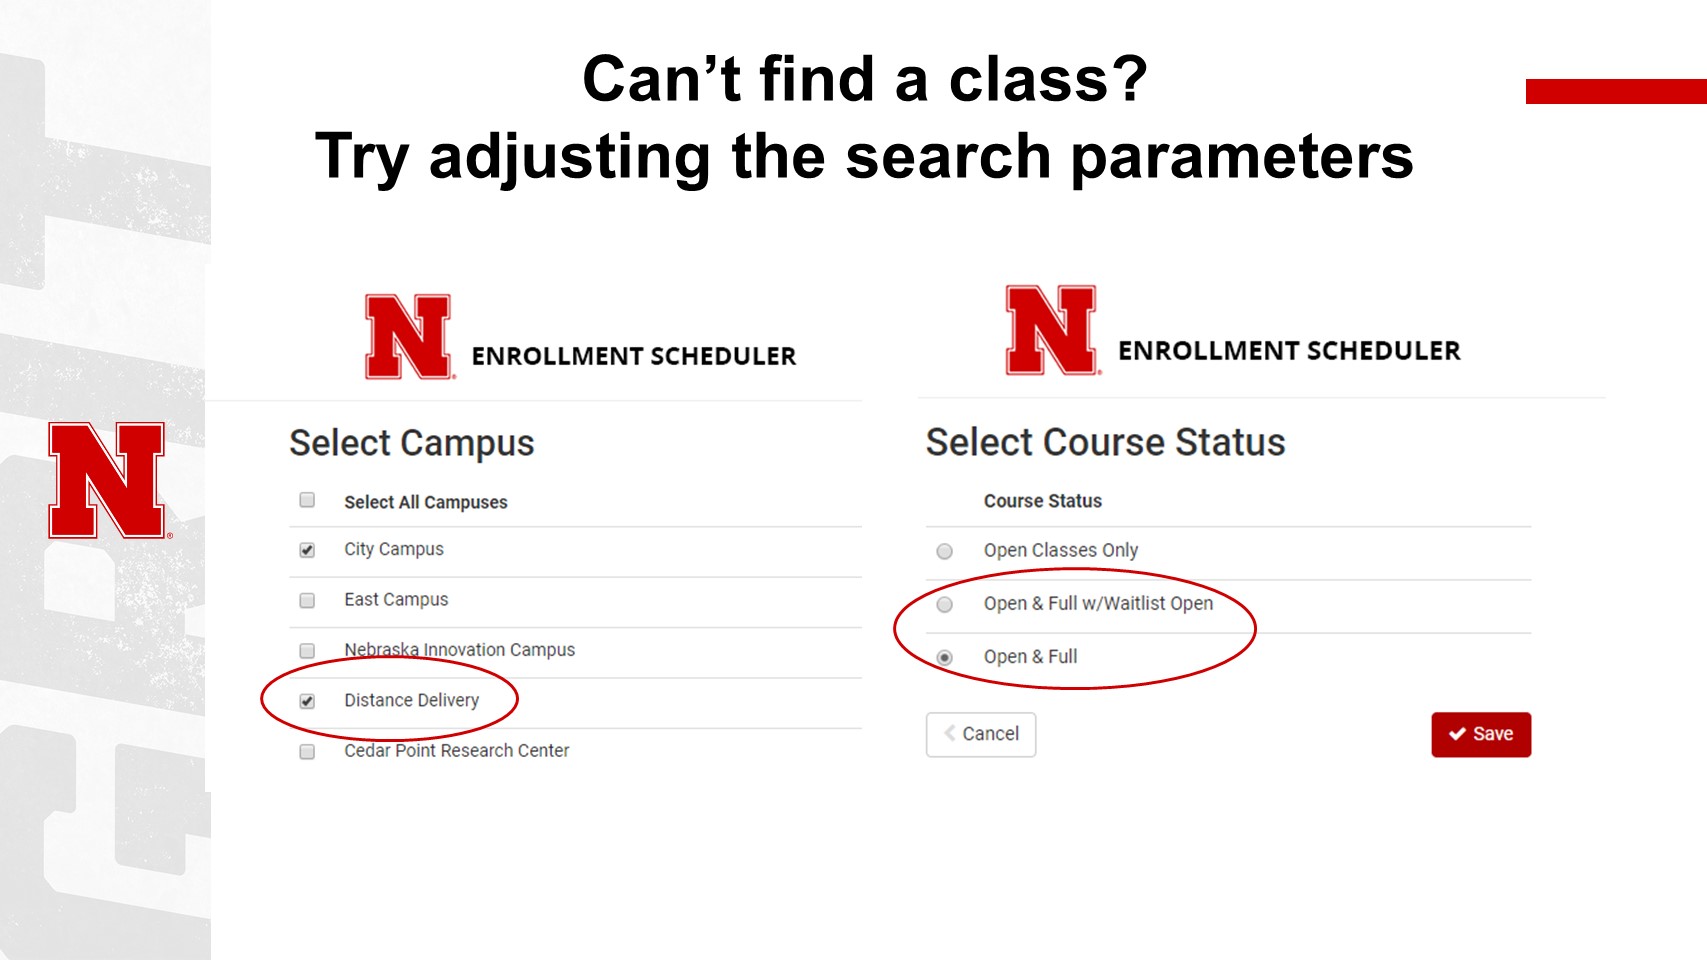Image resolution: width=1707 pixels, height=960 pixels.
Task: Select the Open & Full radio button
Action: [x=944, y=657]
